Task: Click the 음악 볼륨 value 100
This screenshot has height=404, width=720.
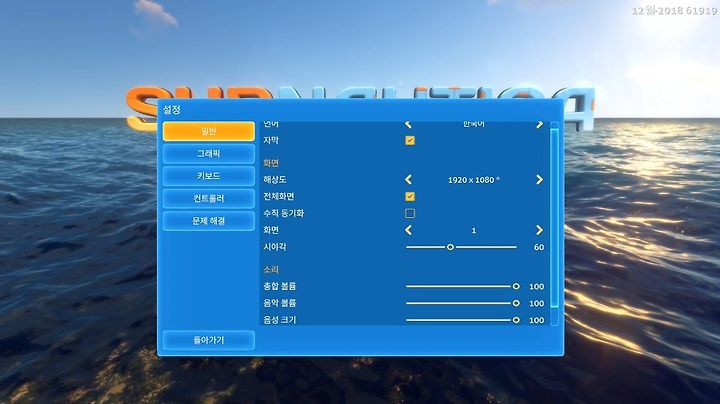Action: pos(537,303)
